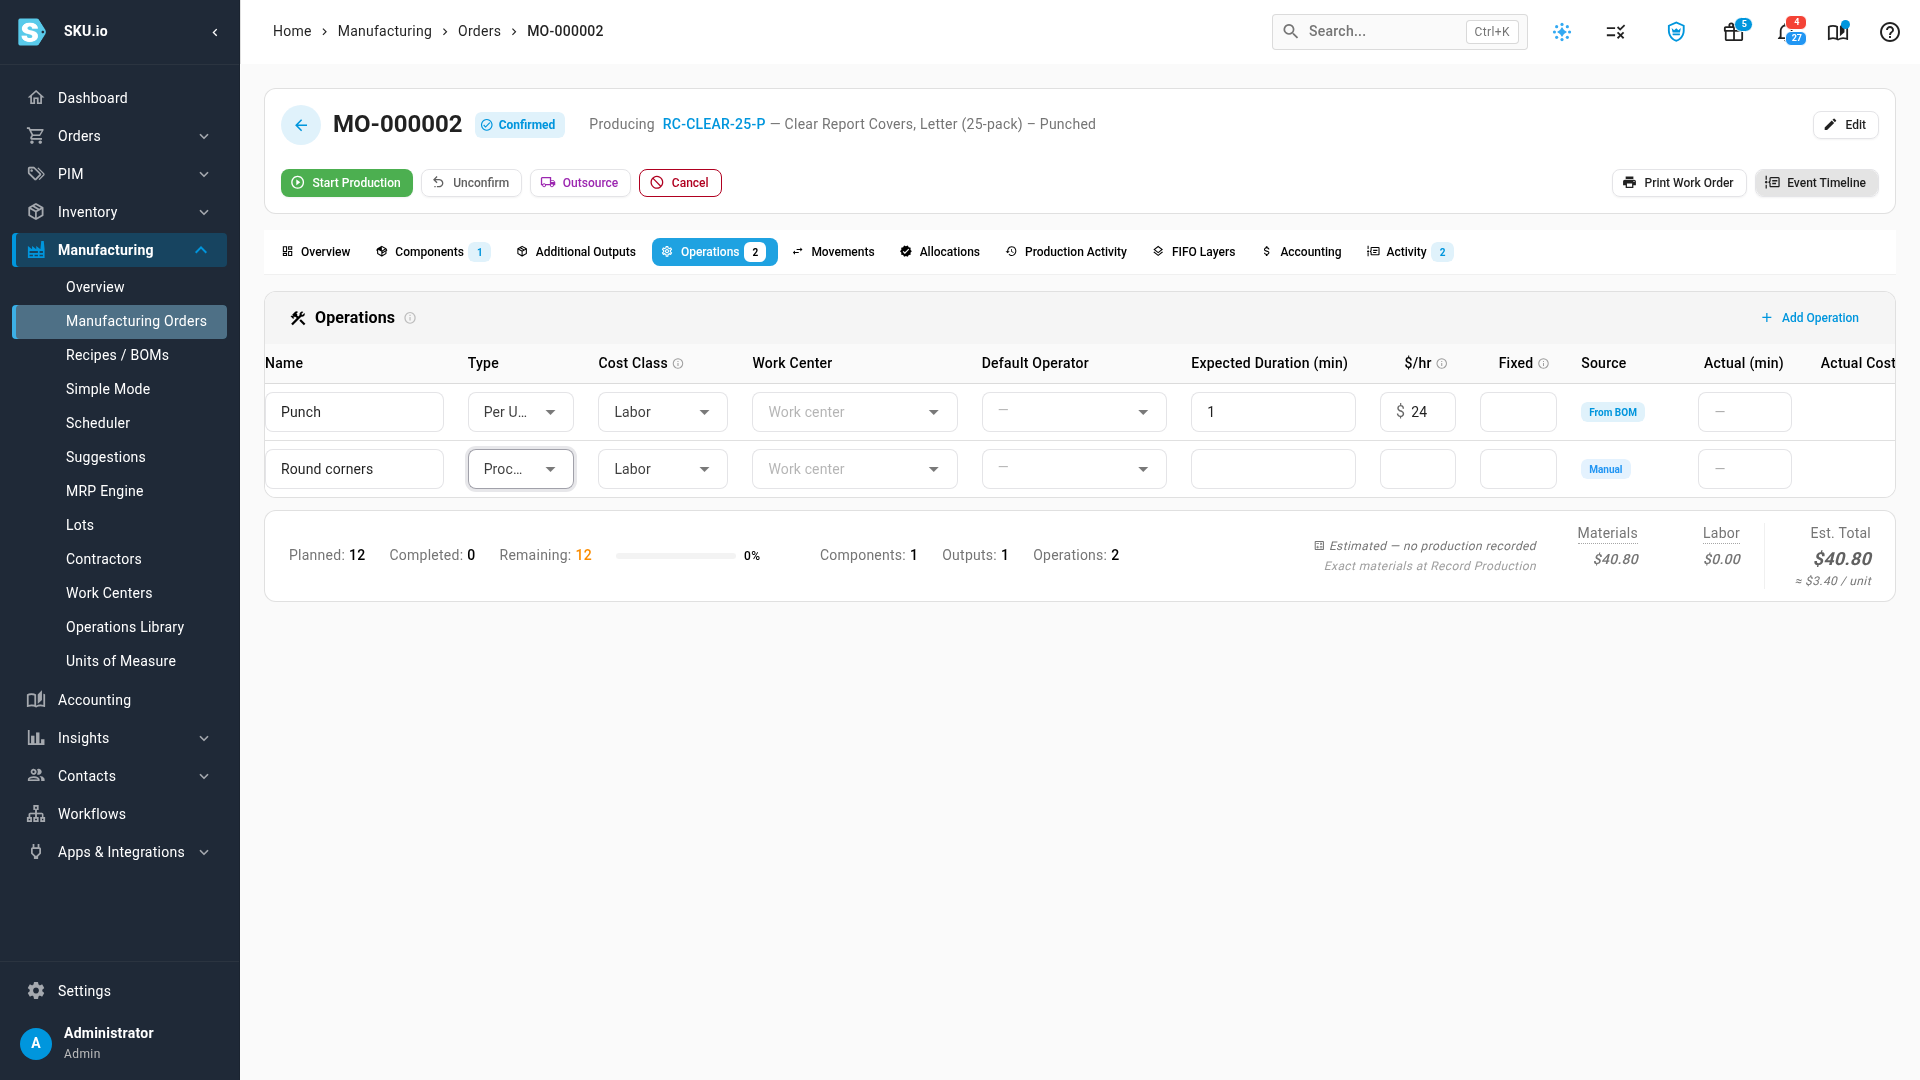The width and height of the screenshot is (1920, 1080).
Task: Click the Administrator avatar icon
Action: tap(36, 1043)
